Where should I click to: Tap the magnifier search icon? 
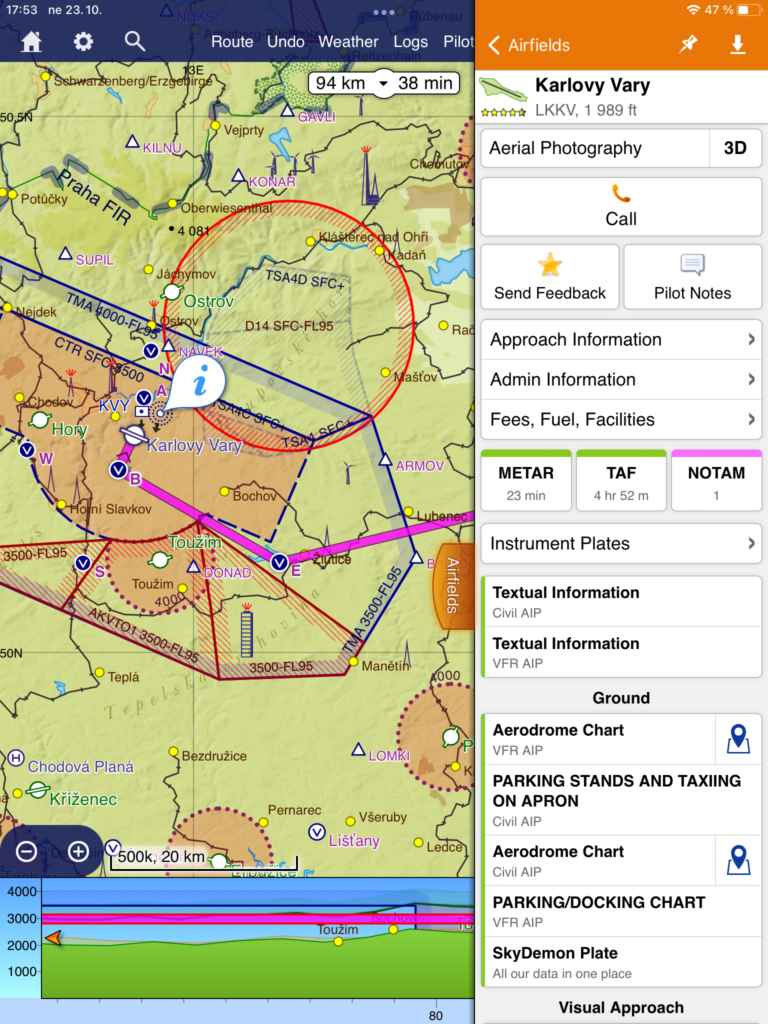135,42
